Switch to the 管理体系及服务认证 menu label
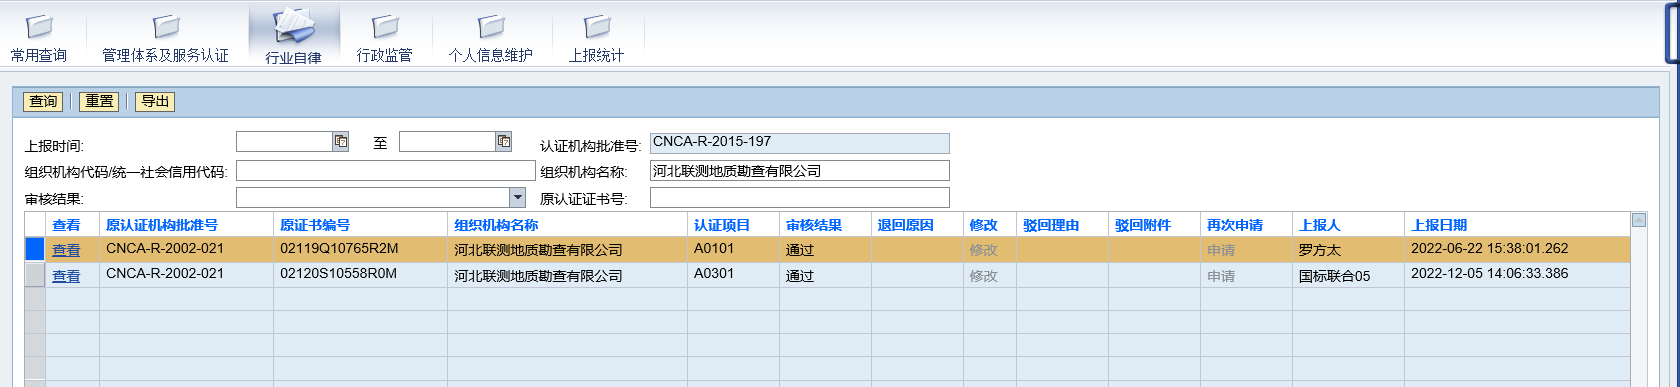 166,56
